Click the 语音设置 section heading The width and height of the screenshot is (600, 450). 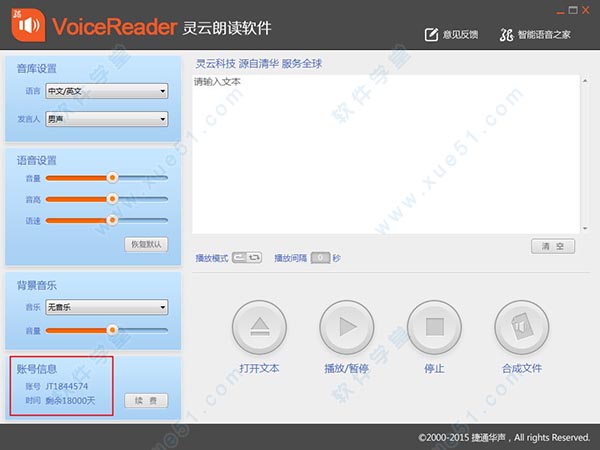click(37, 160)
